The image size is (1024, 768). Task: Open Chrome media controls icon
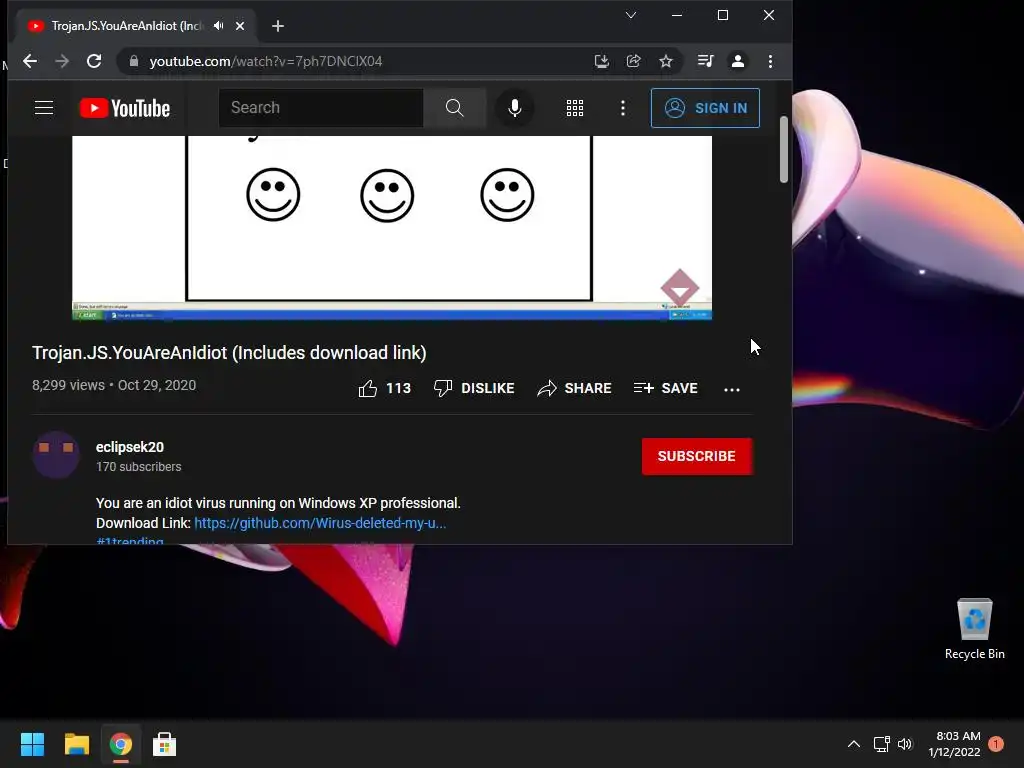[x=705, y=61]
